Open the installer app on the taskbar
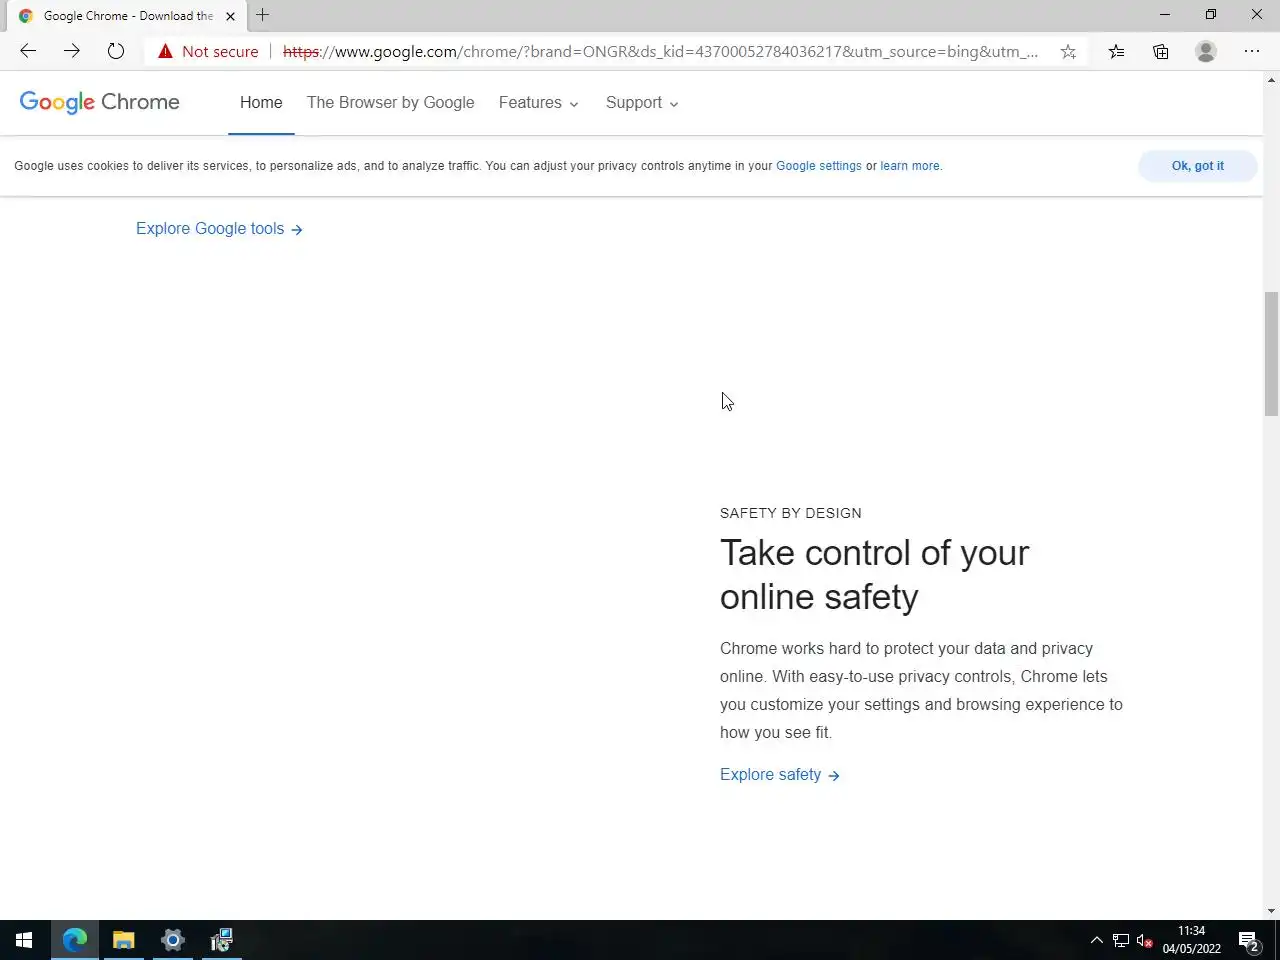1280x960 pixels. click(x=222, y=940)
